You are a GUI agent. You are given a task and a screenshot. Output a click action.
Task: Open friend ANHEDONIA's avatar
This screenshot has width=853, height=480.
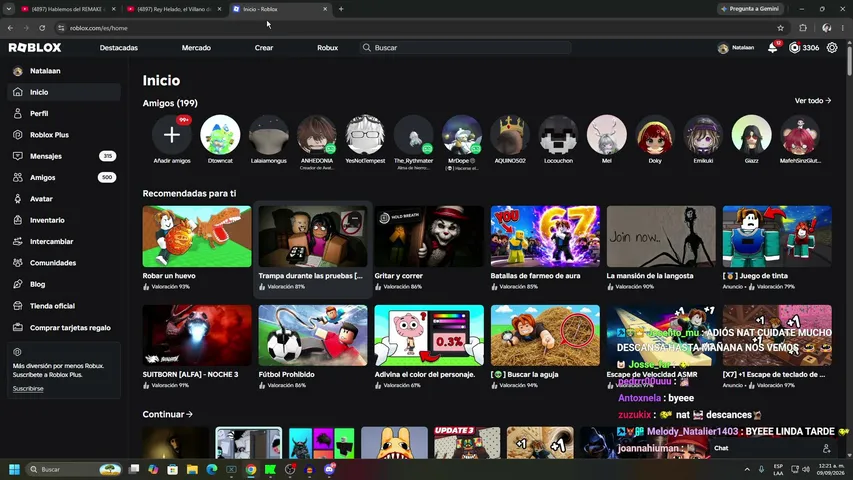point(317,134)
